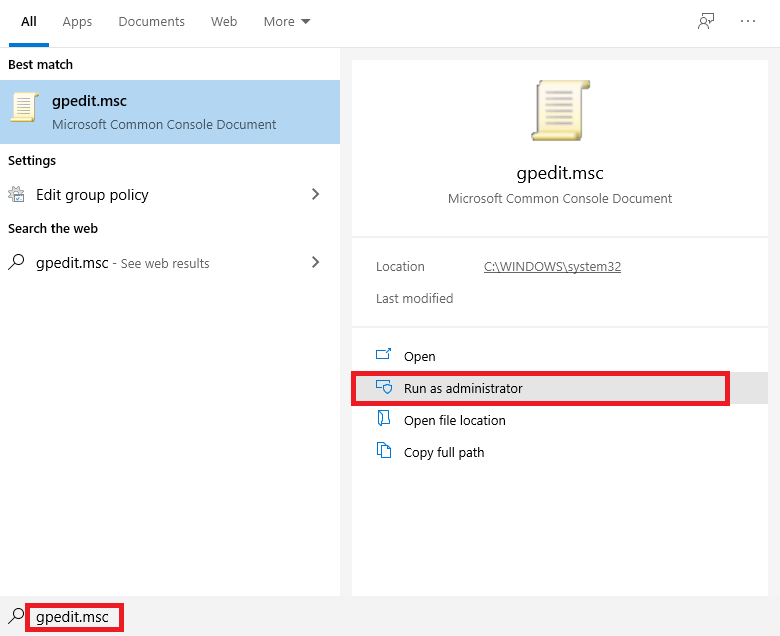Switch to the Apps tab
The height and width of the screenshot is (636, 780).
tap(77, 22)
